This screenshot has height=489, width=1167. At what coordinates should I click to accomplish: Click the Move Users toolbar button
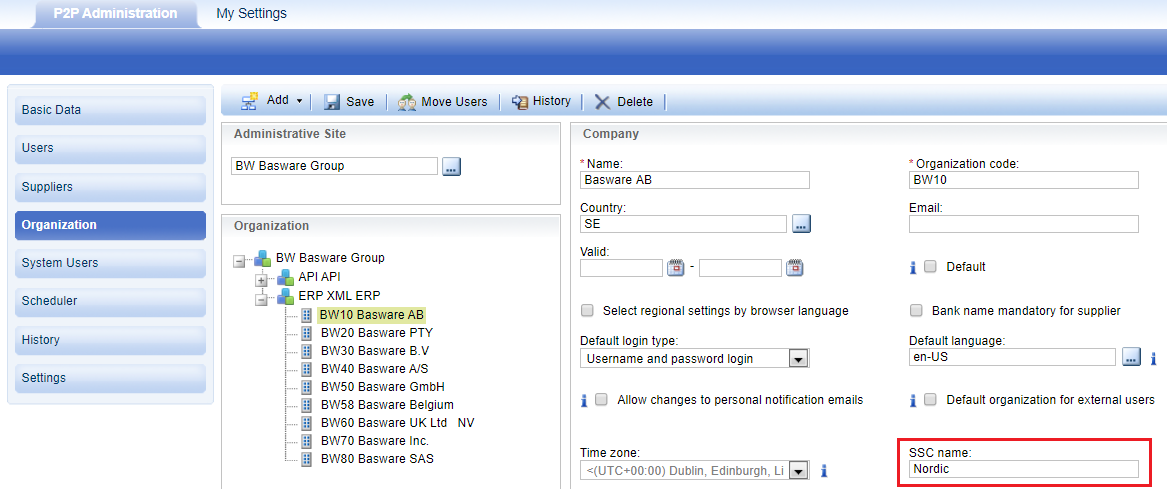pos(442,101)
